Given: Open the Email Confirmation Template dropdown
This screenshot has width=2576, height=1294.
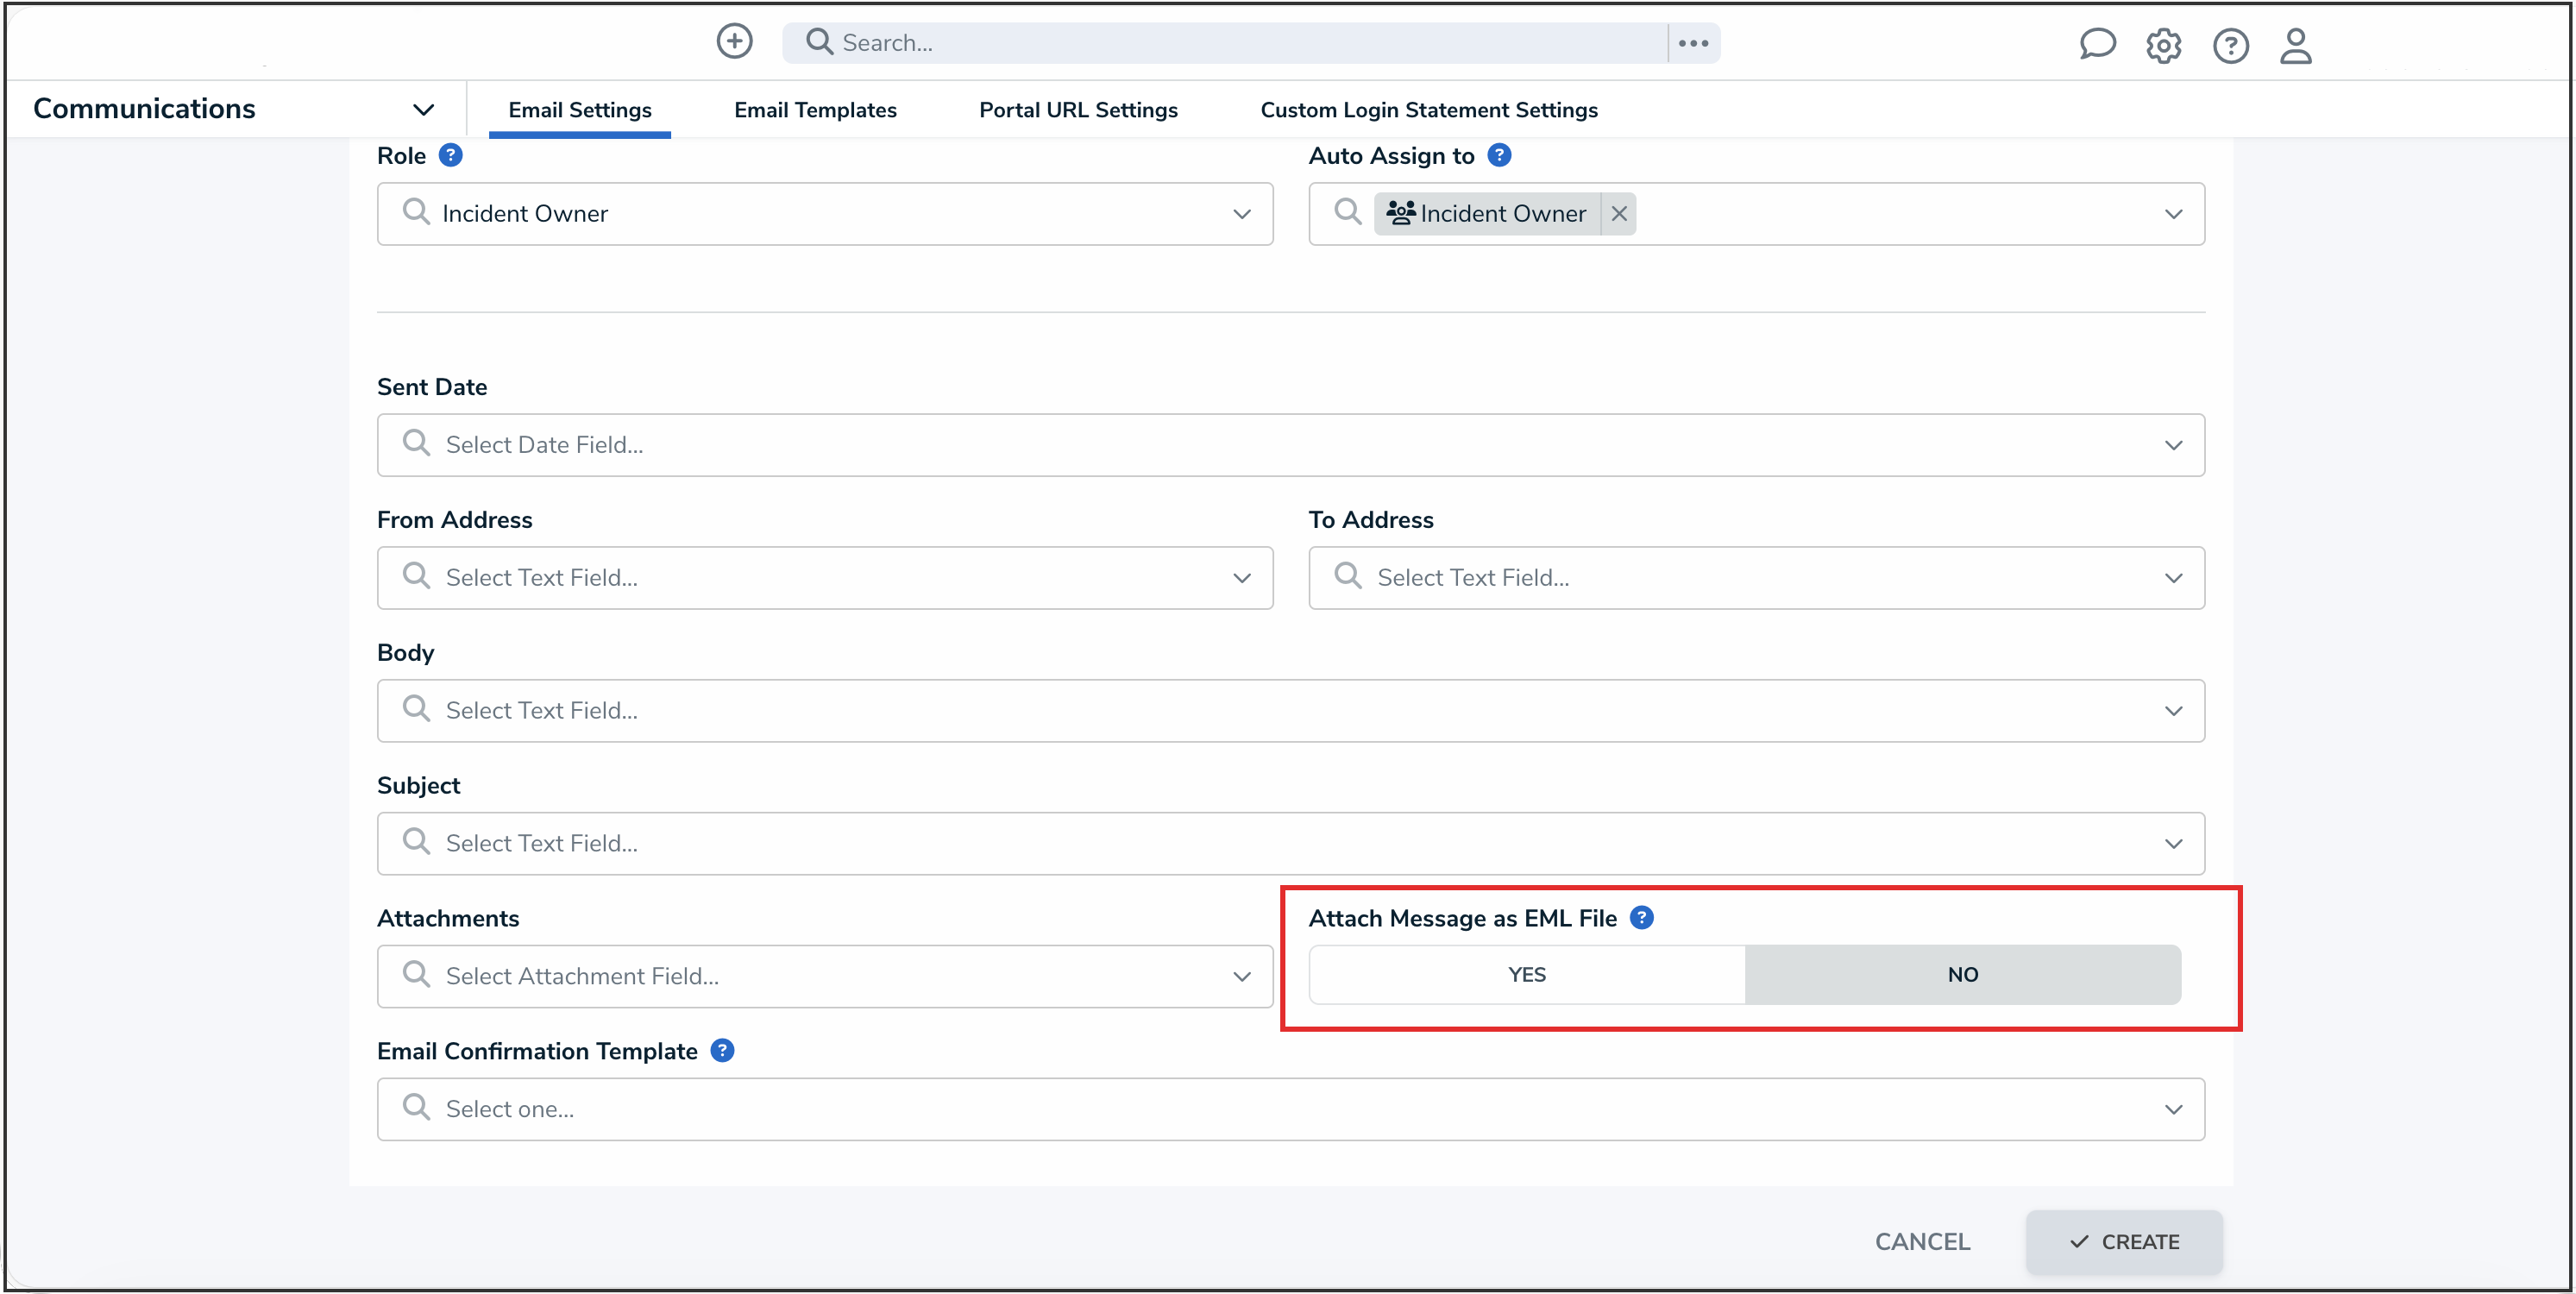Looking at the screenshot, I should (x=2174, y=1109).
